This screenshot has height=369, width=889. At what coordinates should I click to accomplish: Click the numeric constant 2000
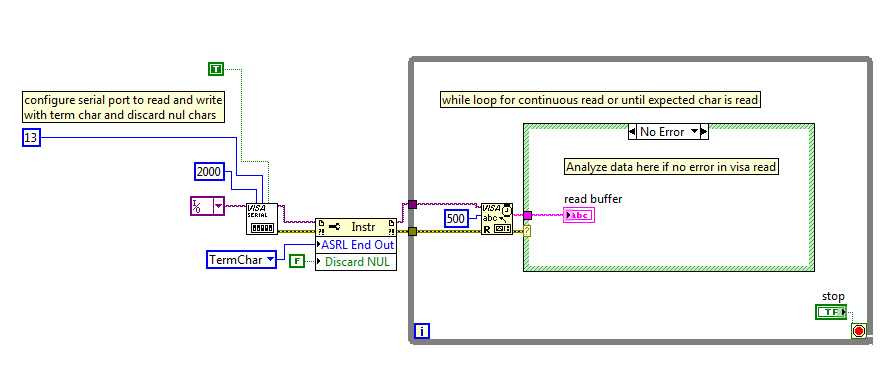click(209, 171)
